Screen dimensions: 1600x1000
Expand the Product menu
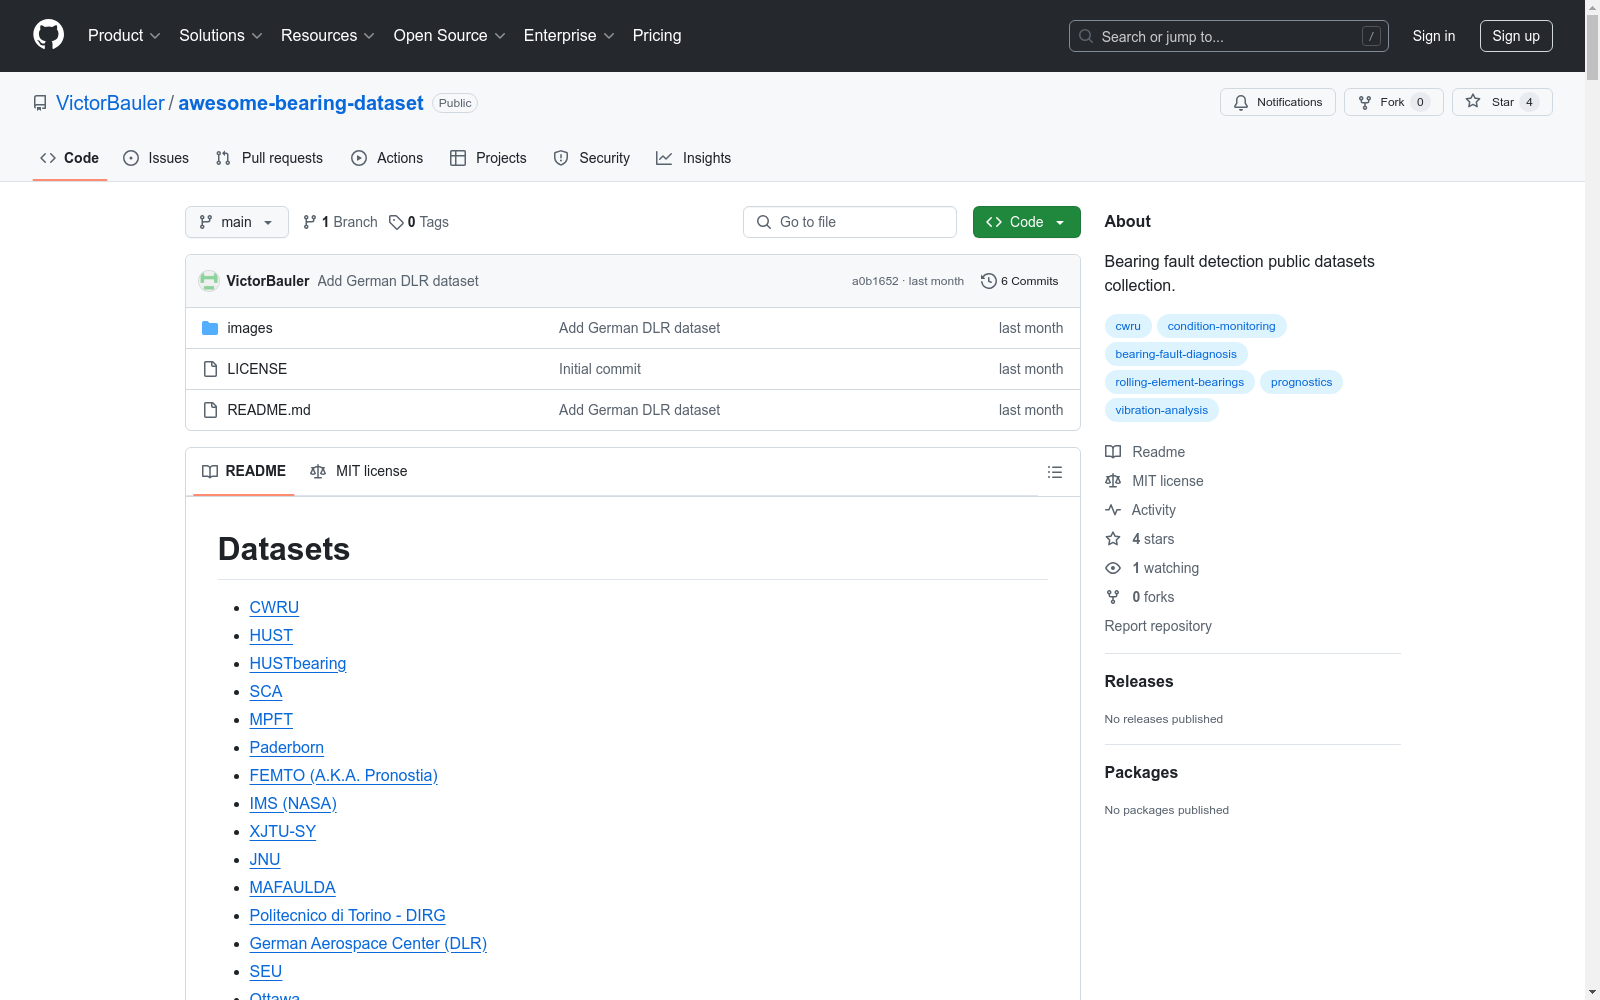(x=124, y=36)
